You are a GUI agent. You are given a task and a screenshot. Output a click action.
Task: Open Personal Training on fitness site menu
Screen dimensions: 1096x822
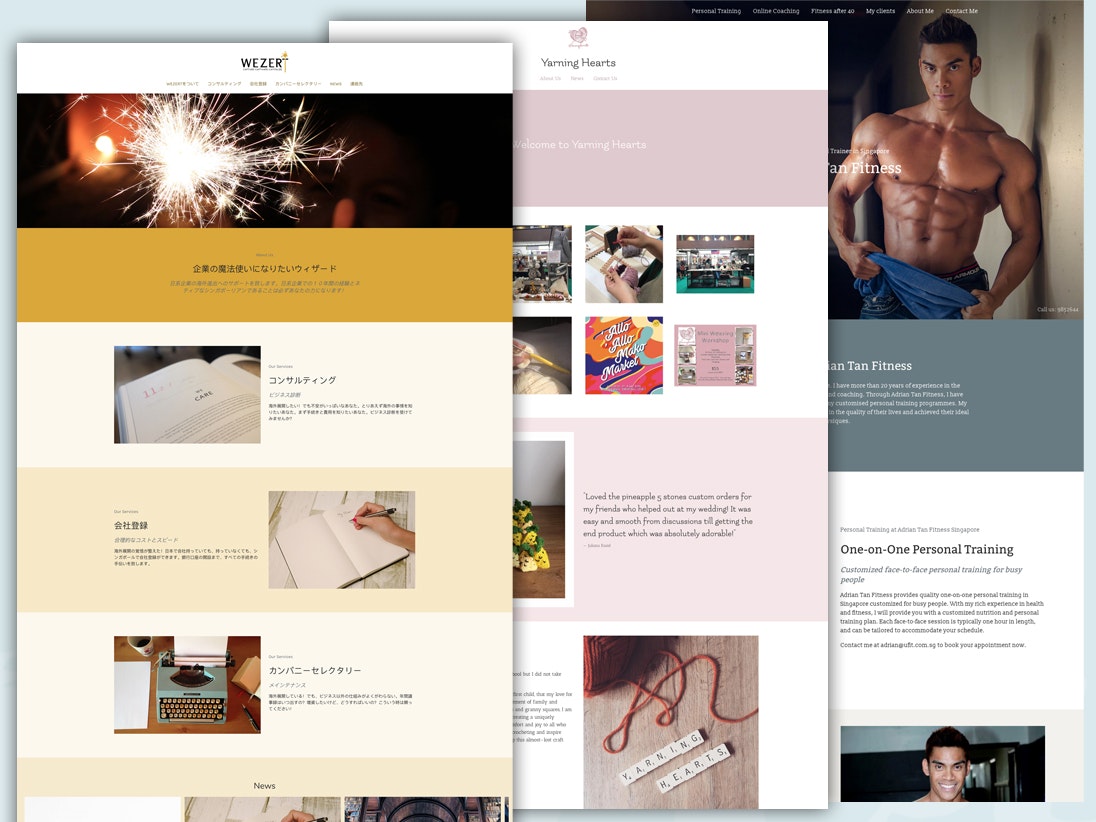coord(716,11)
